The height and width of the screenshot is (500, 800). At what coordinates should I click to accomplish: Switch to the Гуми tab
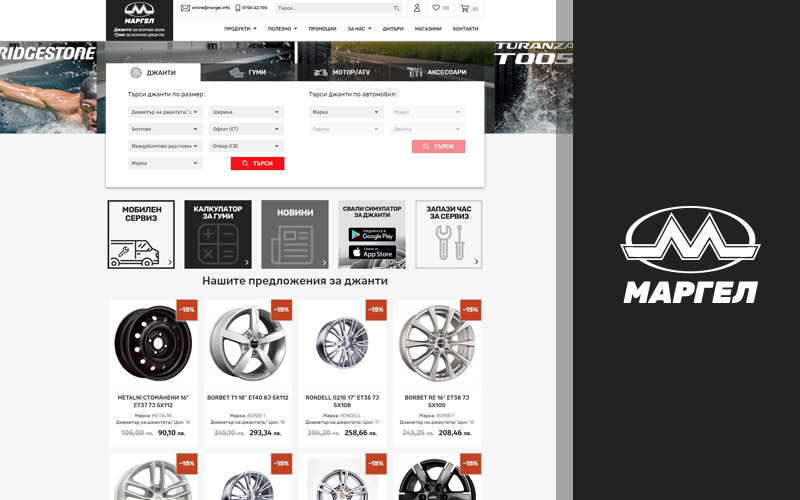(248, 72)
